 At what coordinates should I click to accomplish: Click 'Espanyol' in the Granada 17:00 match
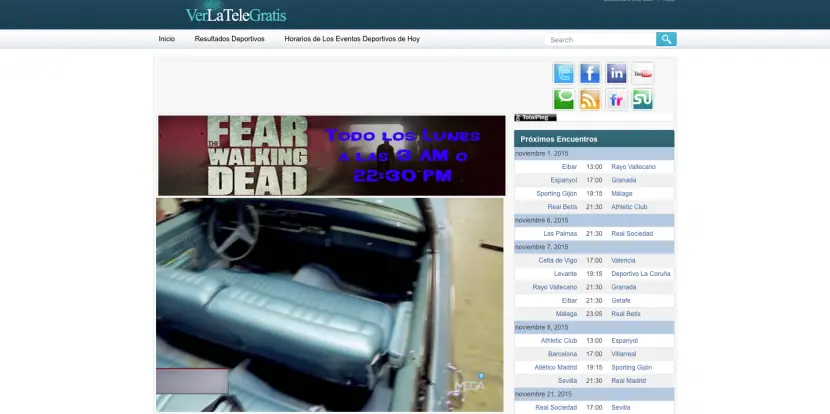point(564,180)
